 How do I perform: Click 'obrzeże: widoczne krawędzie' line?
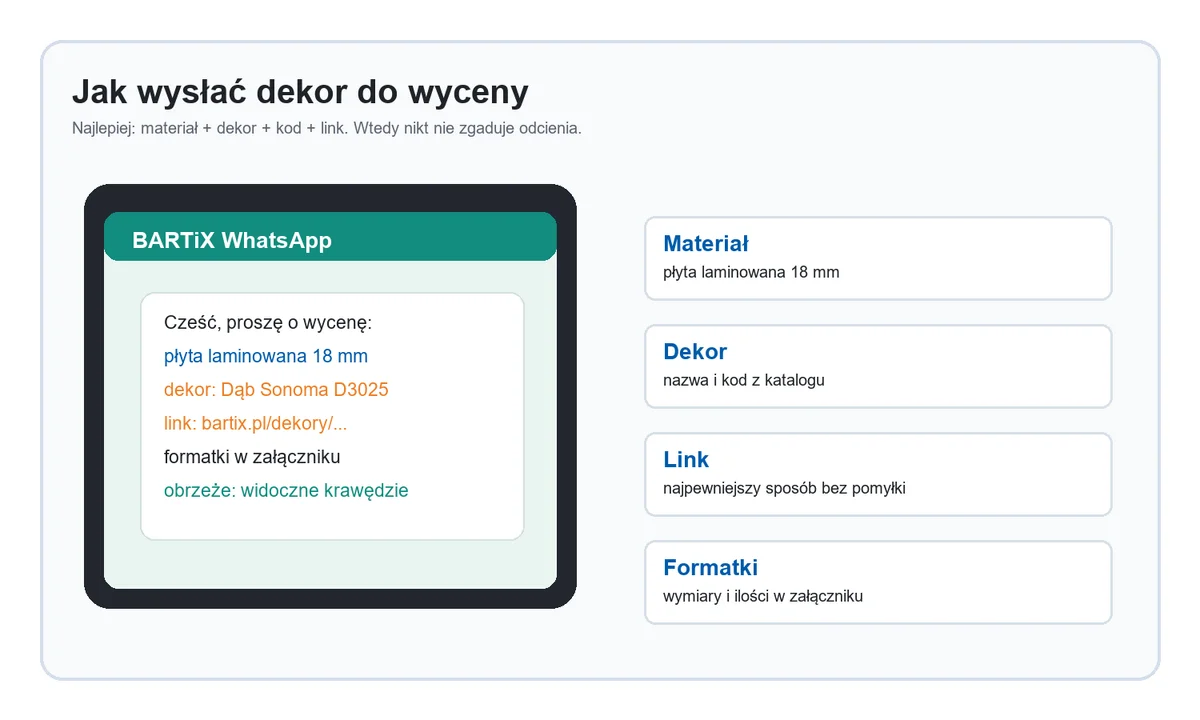point(286,491)
